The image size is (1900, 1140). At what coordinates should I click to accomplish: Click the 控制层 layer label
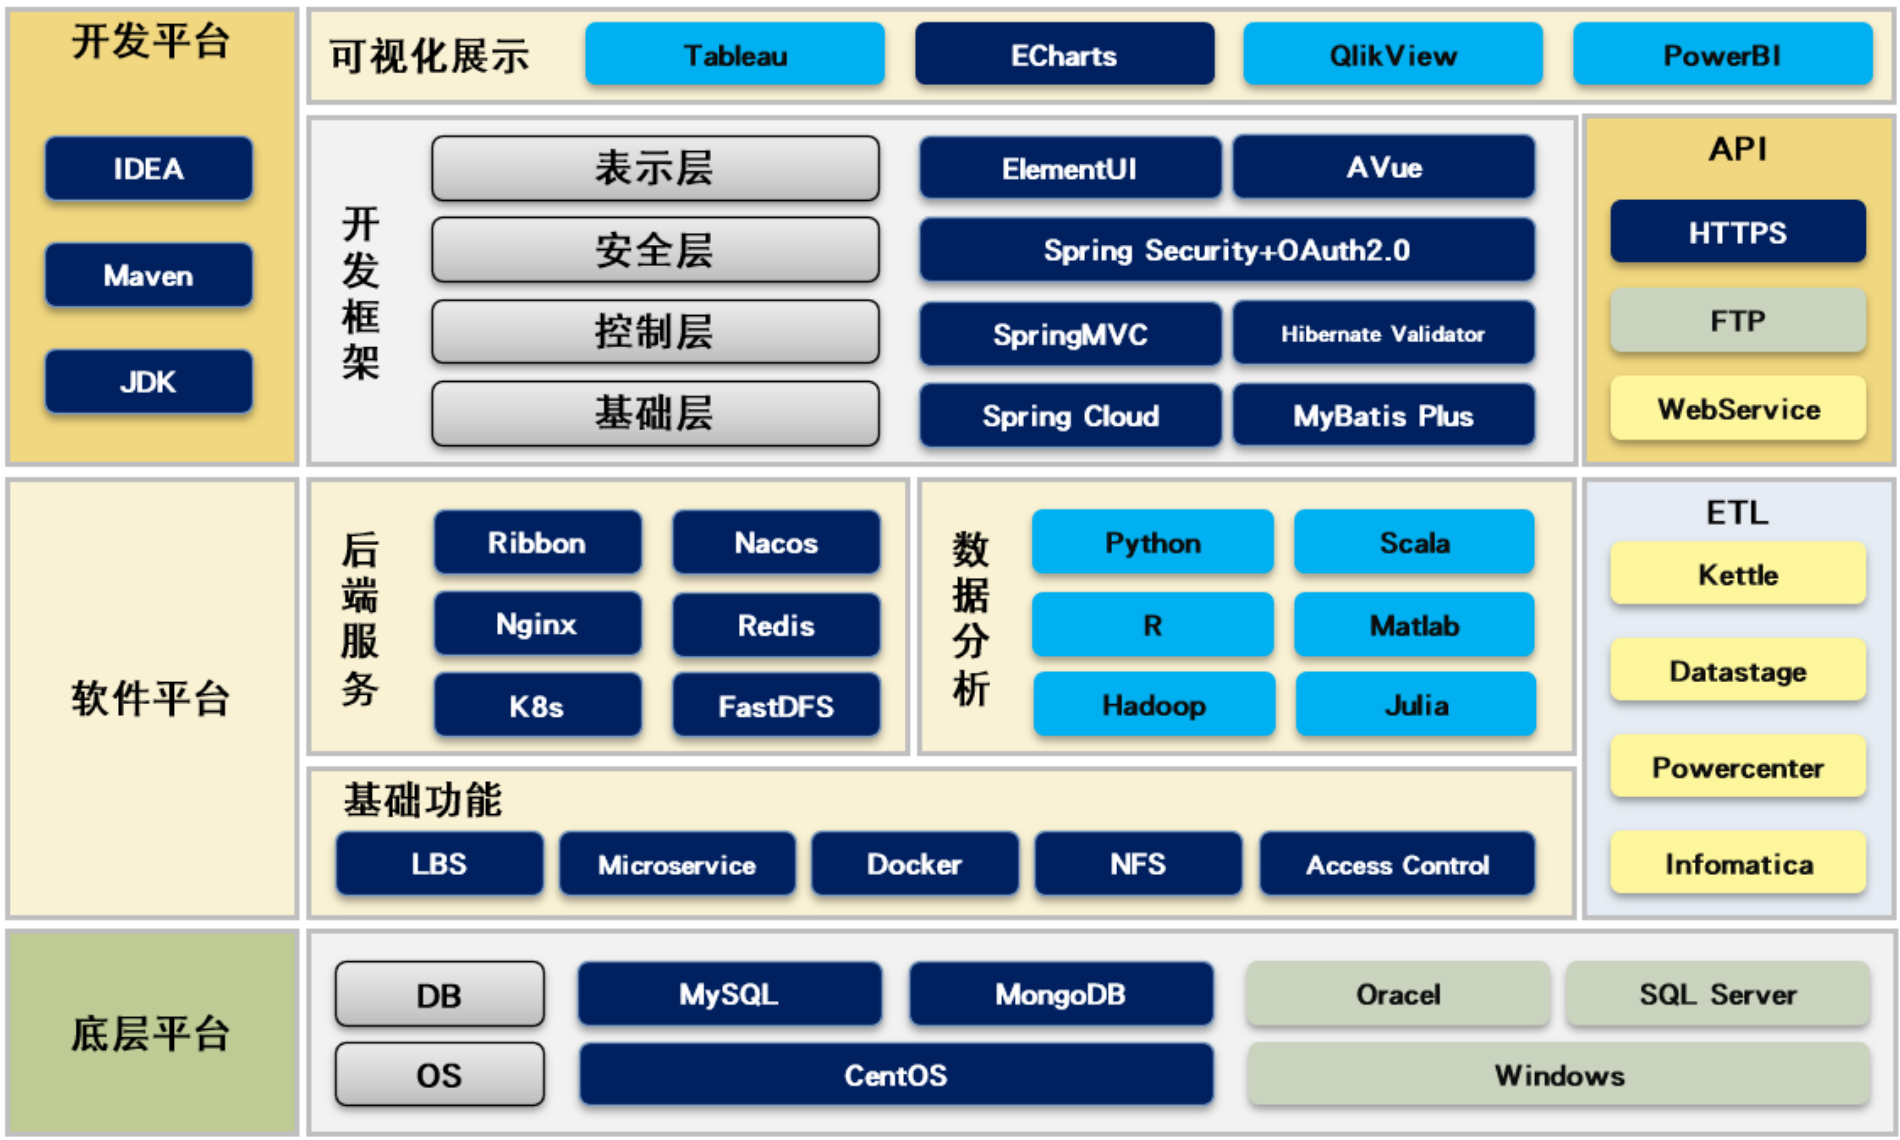[x=655, y=332]
